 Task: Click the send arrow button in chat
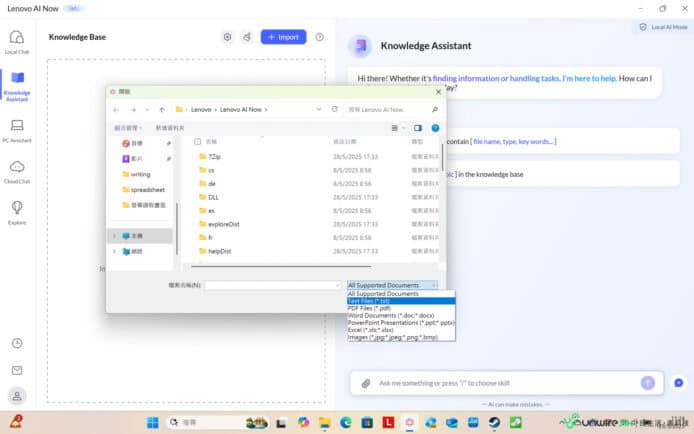click(648, 383)
